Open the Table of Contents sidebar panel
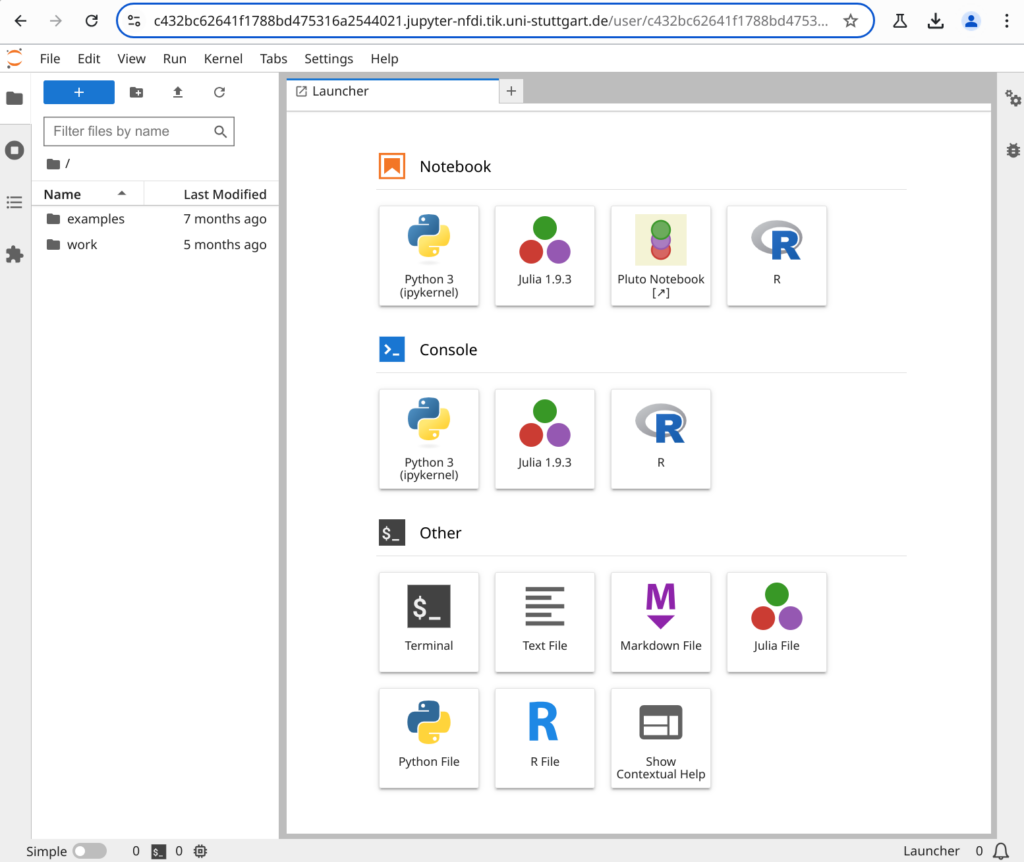The width and height of the screenshot is (1024, 862). pyautogui.click(x=14, y=203)
